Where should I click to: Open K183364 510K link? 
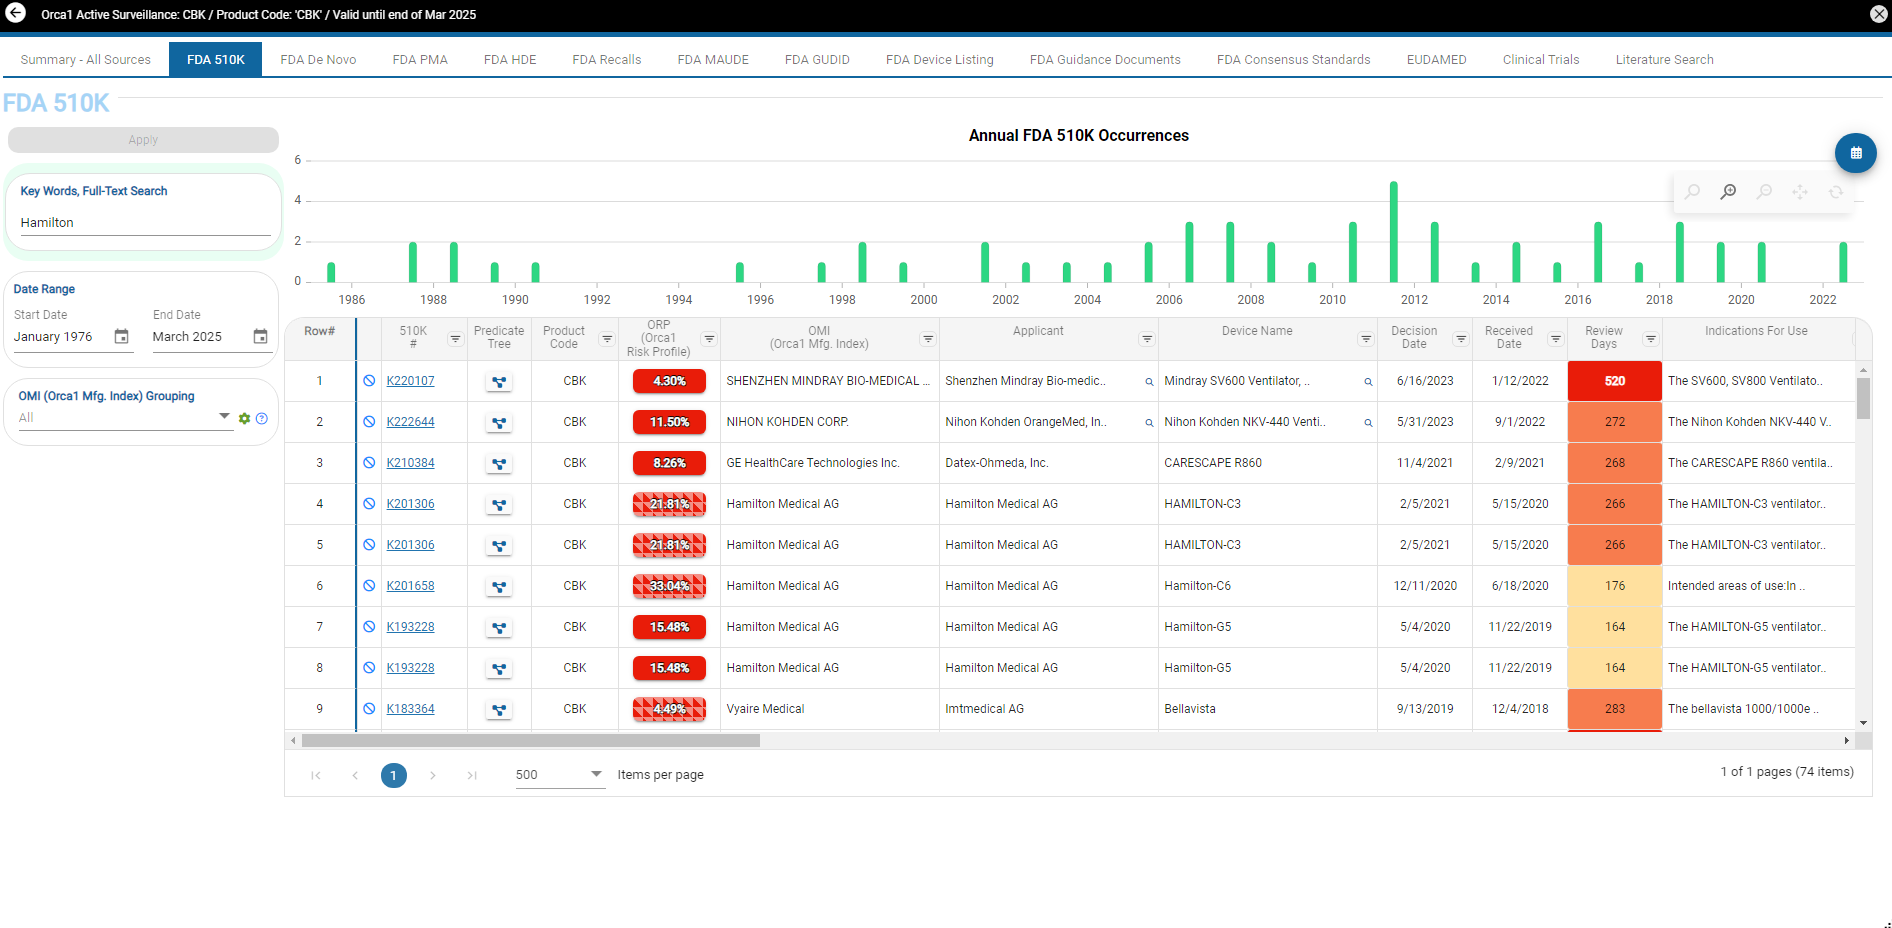(410, 709)
